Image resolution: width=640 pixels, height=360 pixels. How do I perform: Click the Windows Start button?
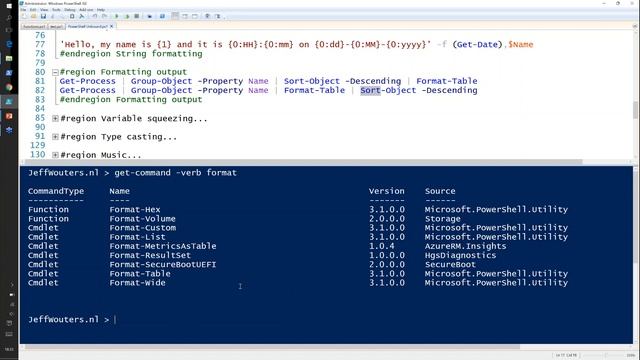pyautogui.click(x=9, y=6)
